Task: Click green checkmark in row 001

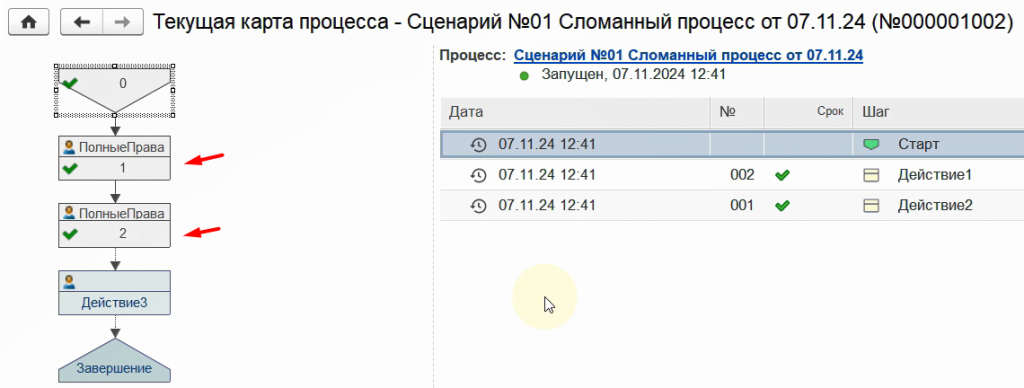Action: 781,205
